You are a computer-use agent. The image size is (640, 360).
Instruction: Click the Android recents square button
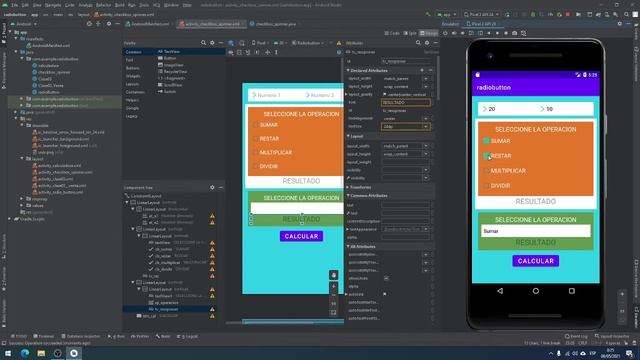tap(571, 291)
